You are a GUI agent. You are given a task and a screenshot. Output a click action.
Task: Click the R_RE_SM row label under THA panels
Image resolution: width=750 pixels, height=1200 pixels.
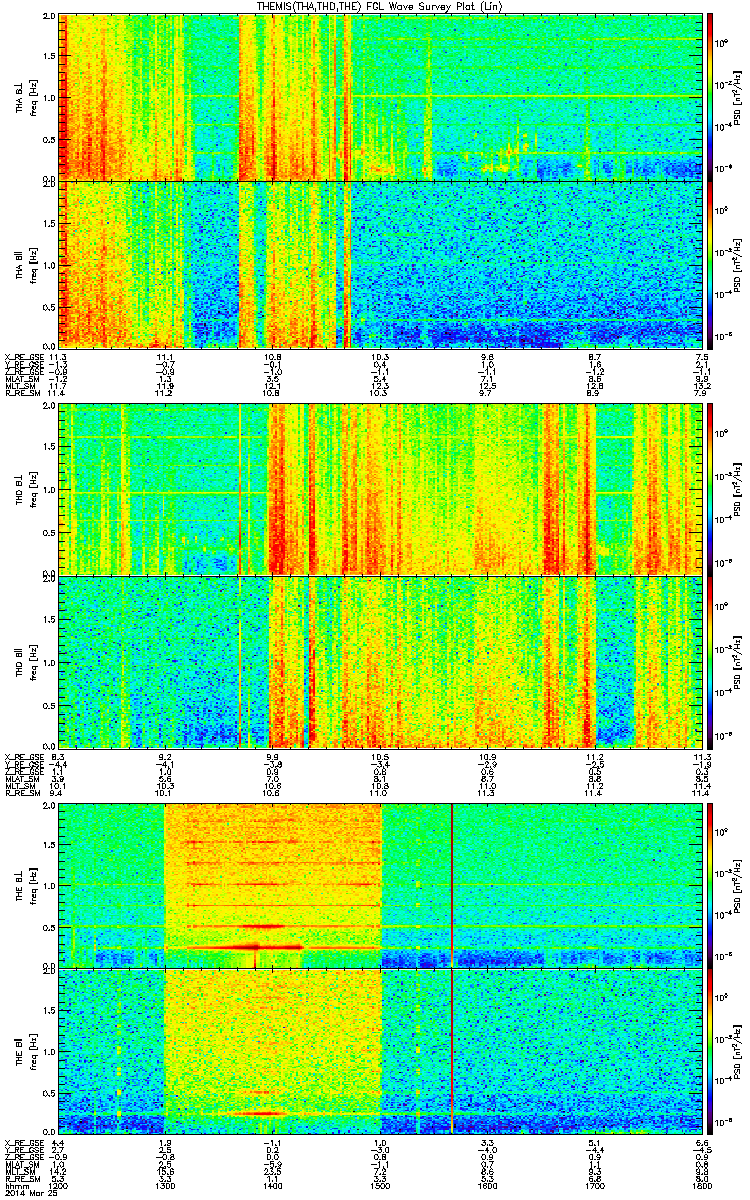[21, 393]
